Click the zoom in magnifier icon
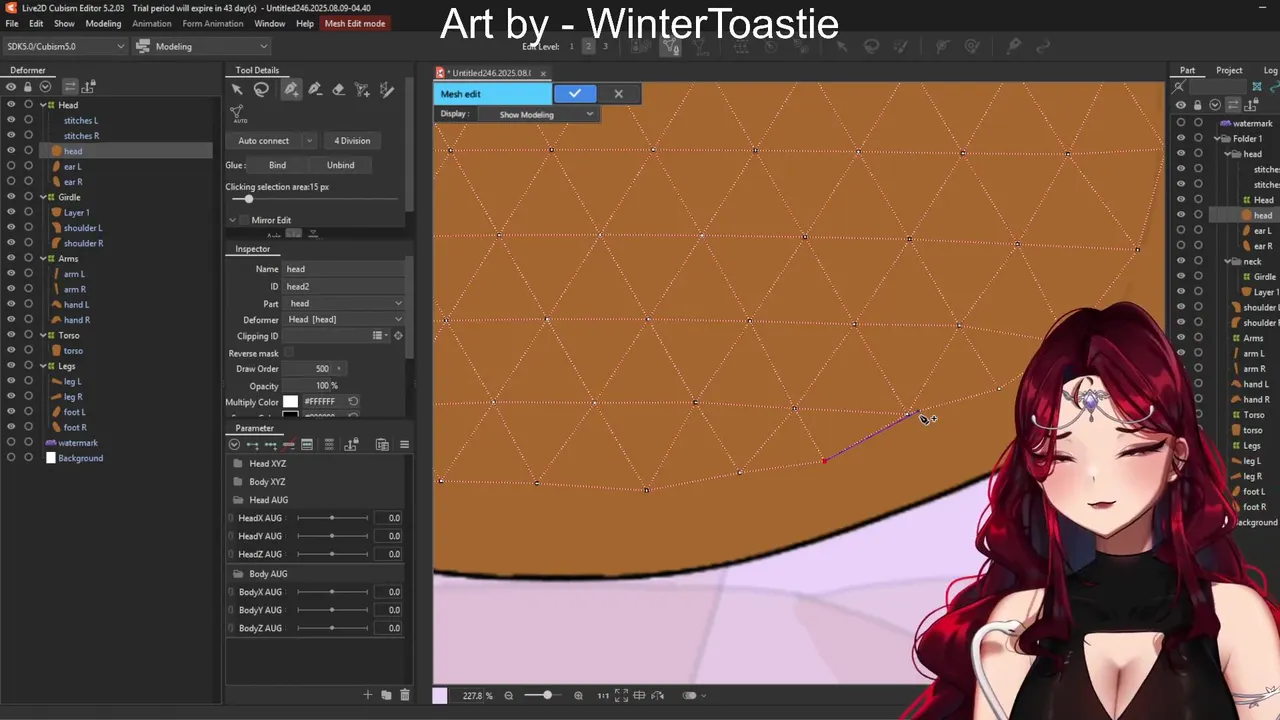The image size is (1280, 720). pyautogui.click(x=579, y=695)
